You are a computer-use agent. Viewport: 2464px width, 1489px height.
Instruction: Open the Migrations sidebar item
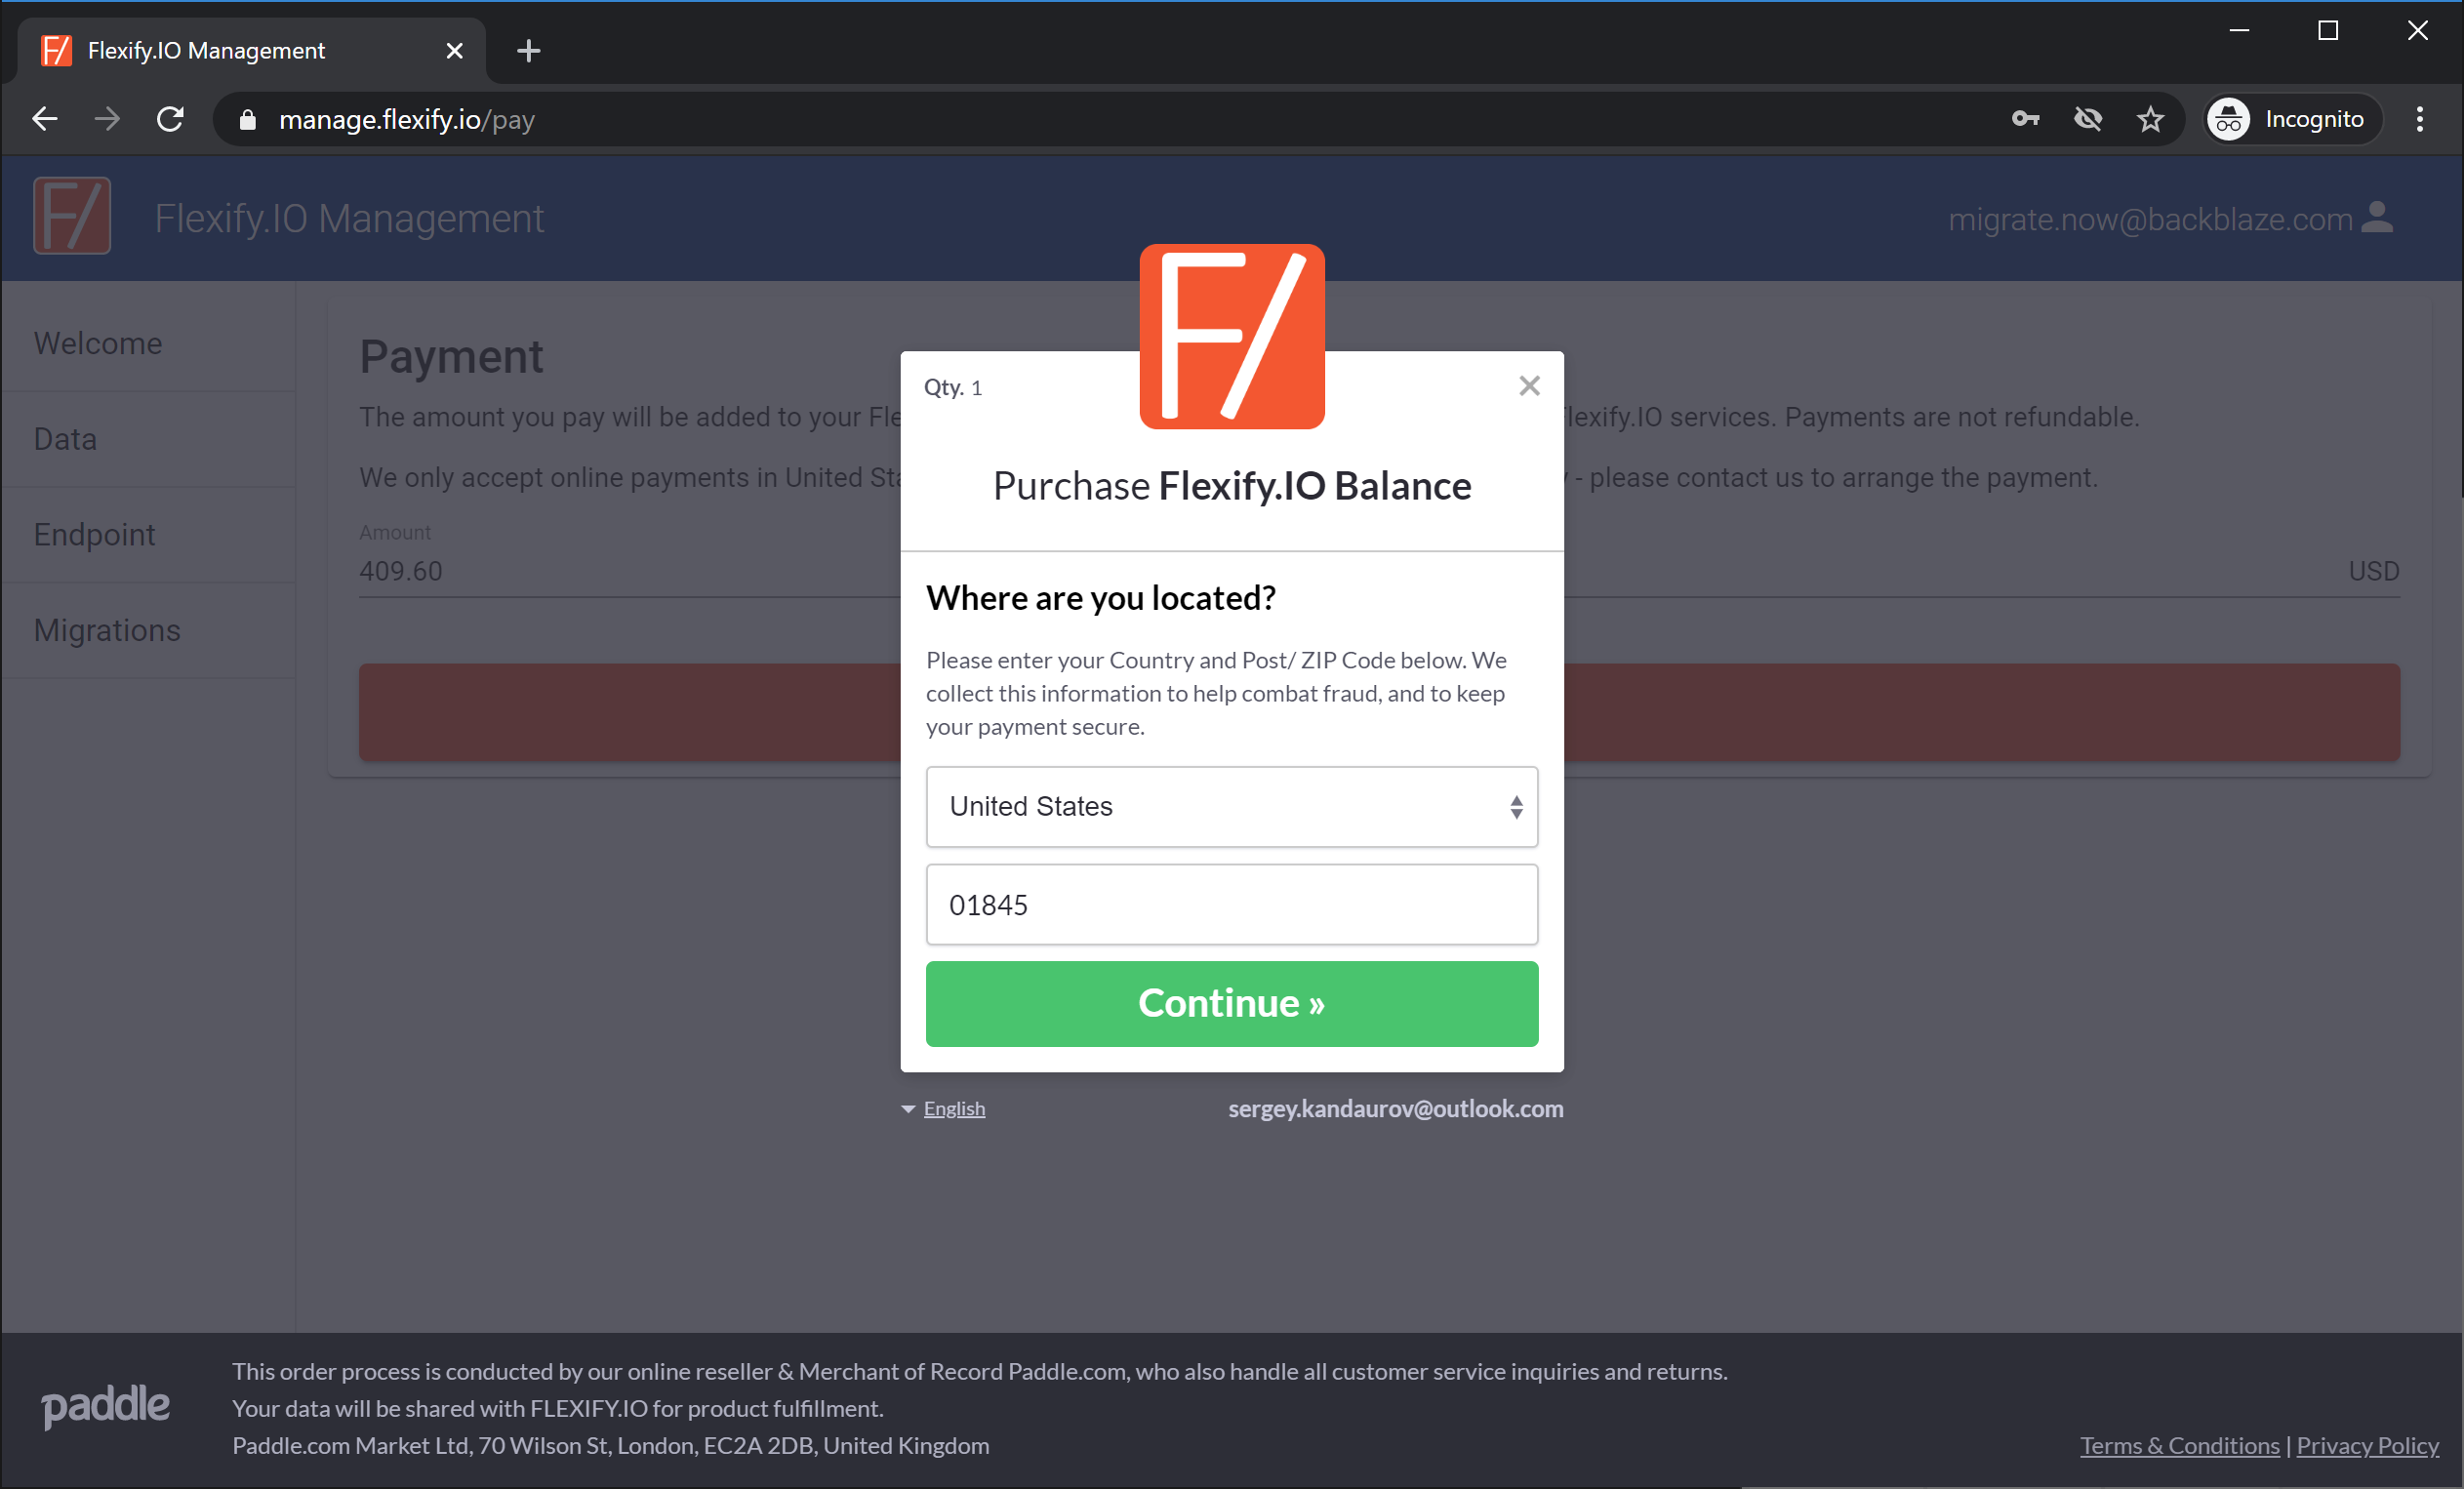click(148, 631)
